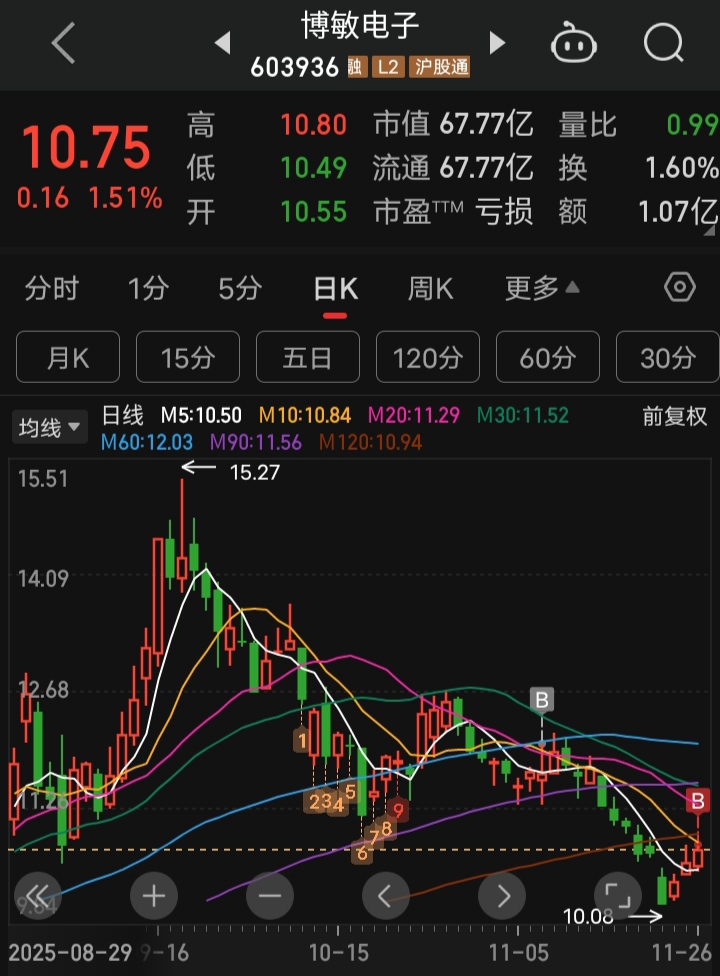Choose the 五日 period button
Image resolution: width=720 pixels, height=976 pixels.
click(308, 357)
